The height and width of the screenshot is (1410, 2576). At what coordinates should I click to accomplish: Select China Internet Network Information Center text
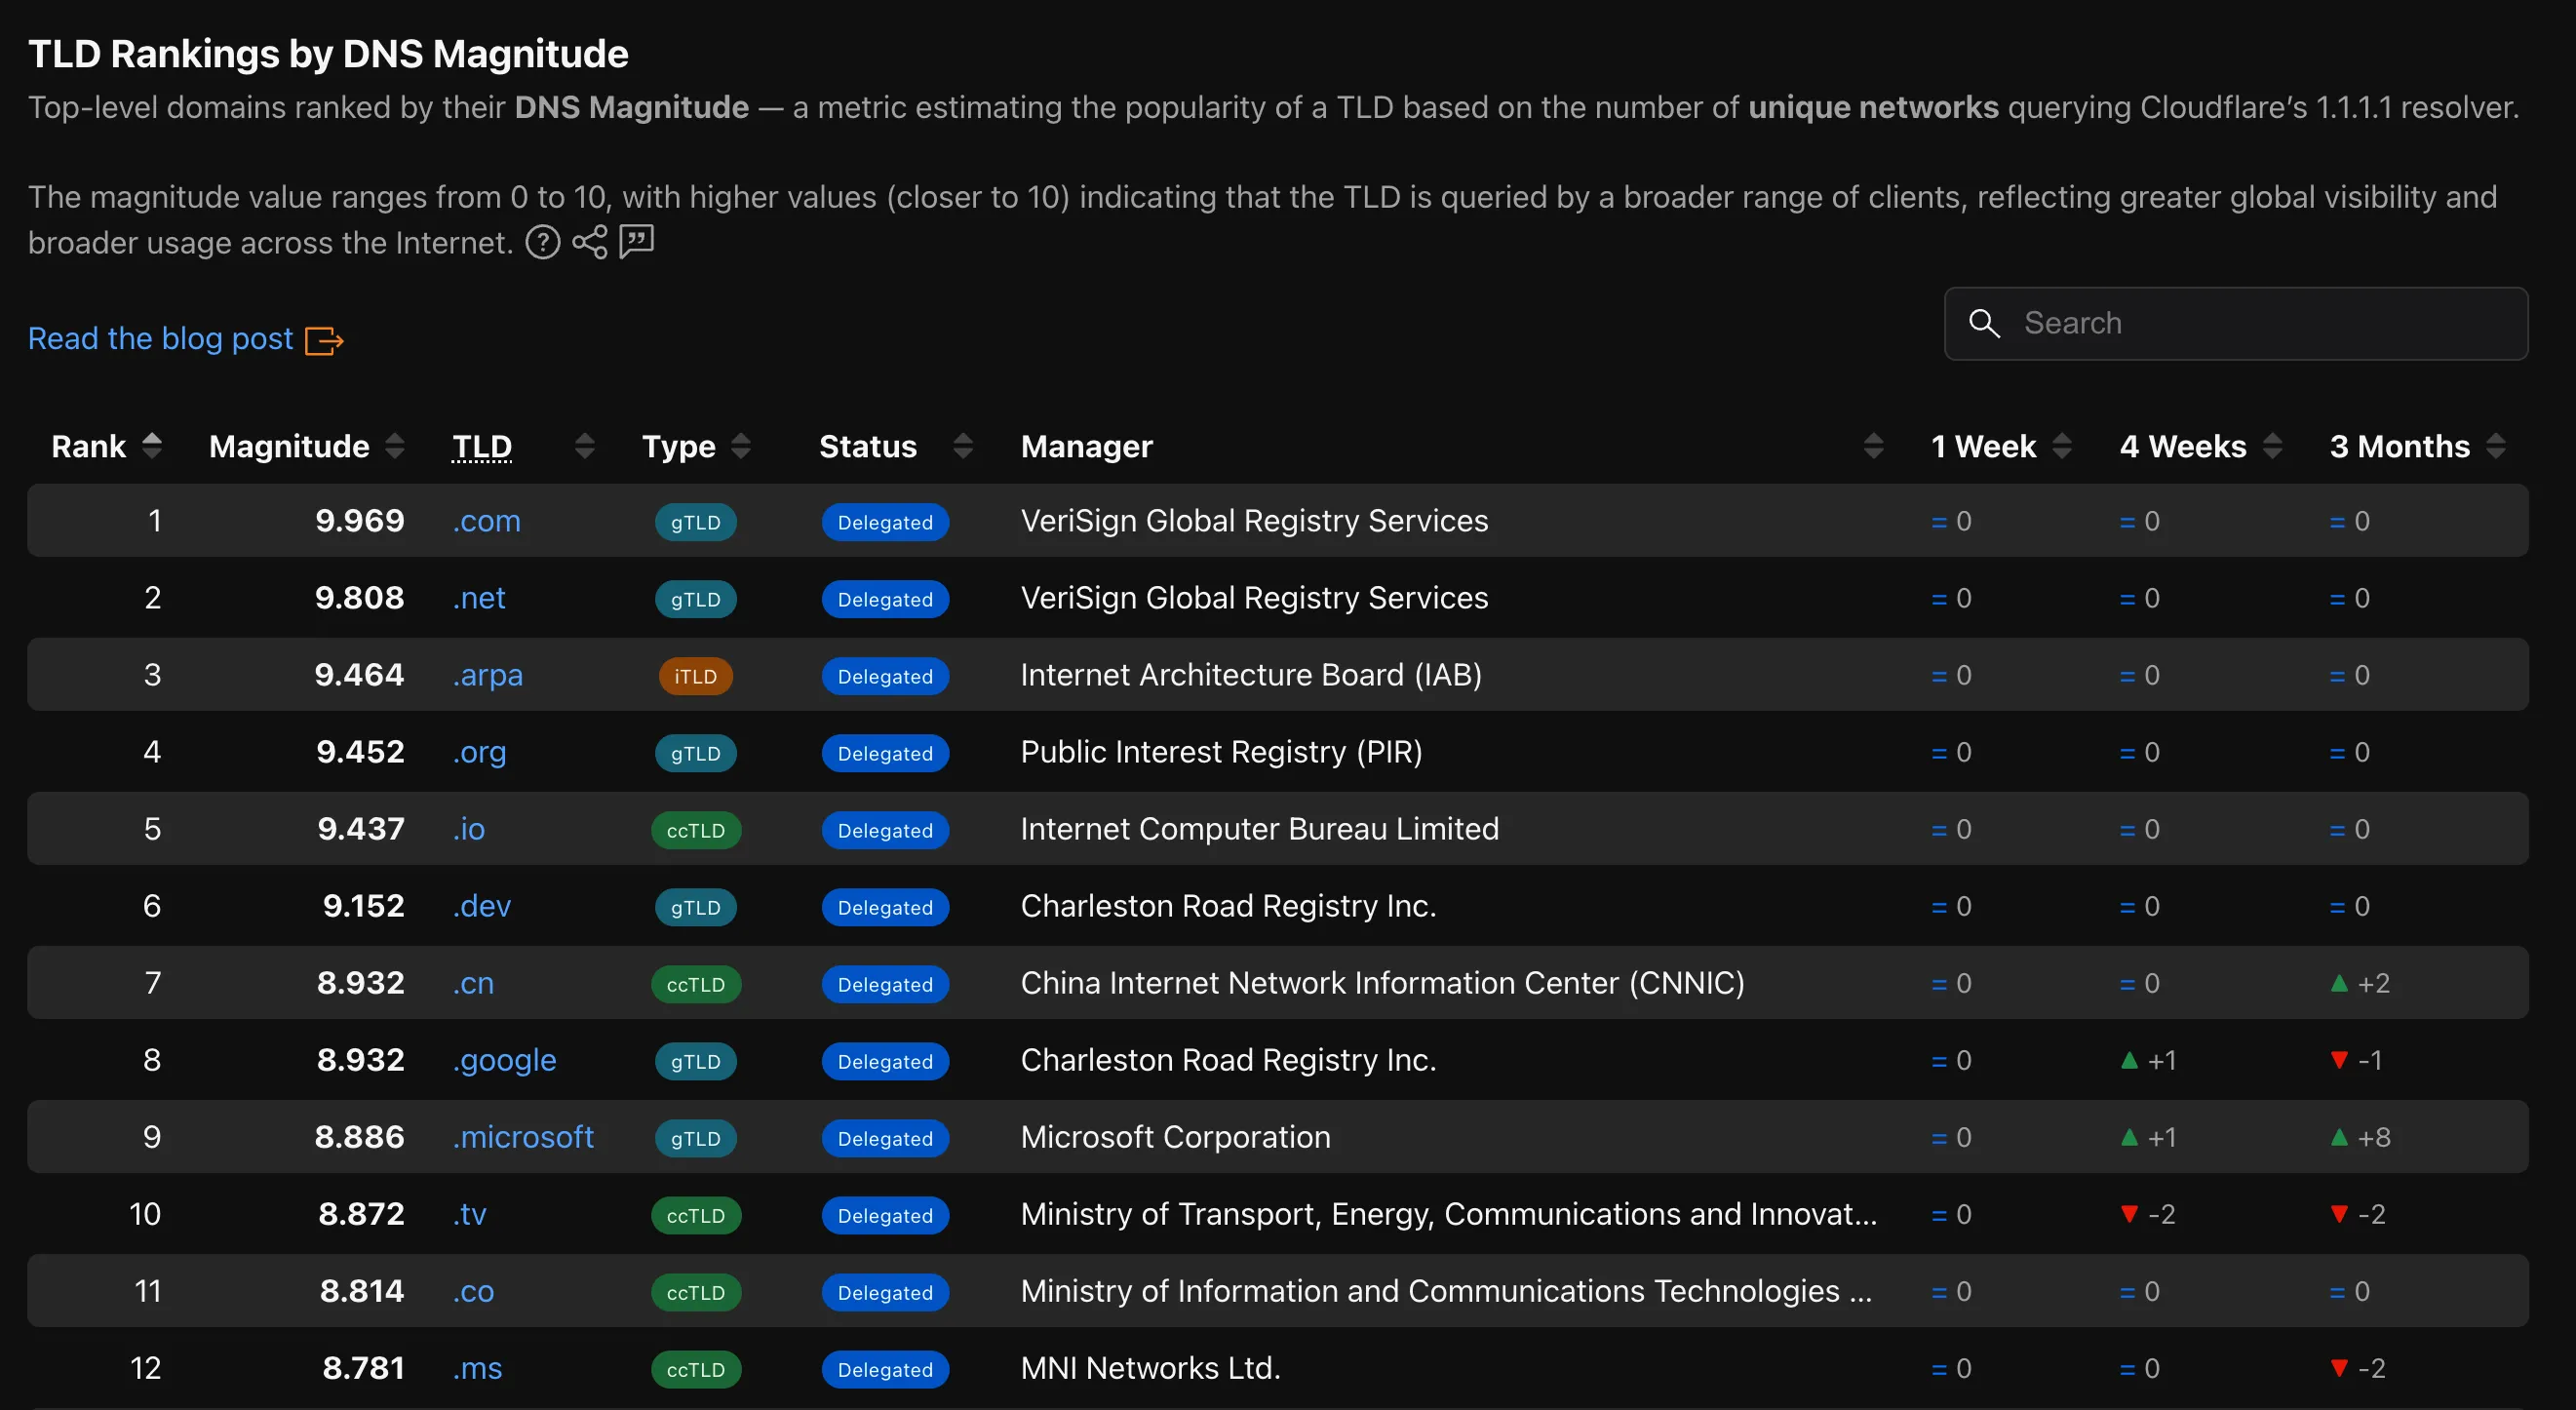1319,983
